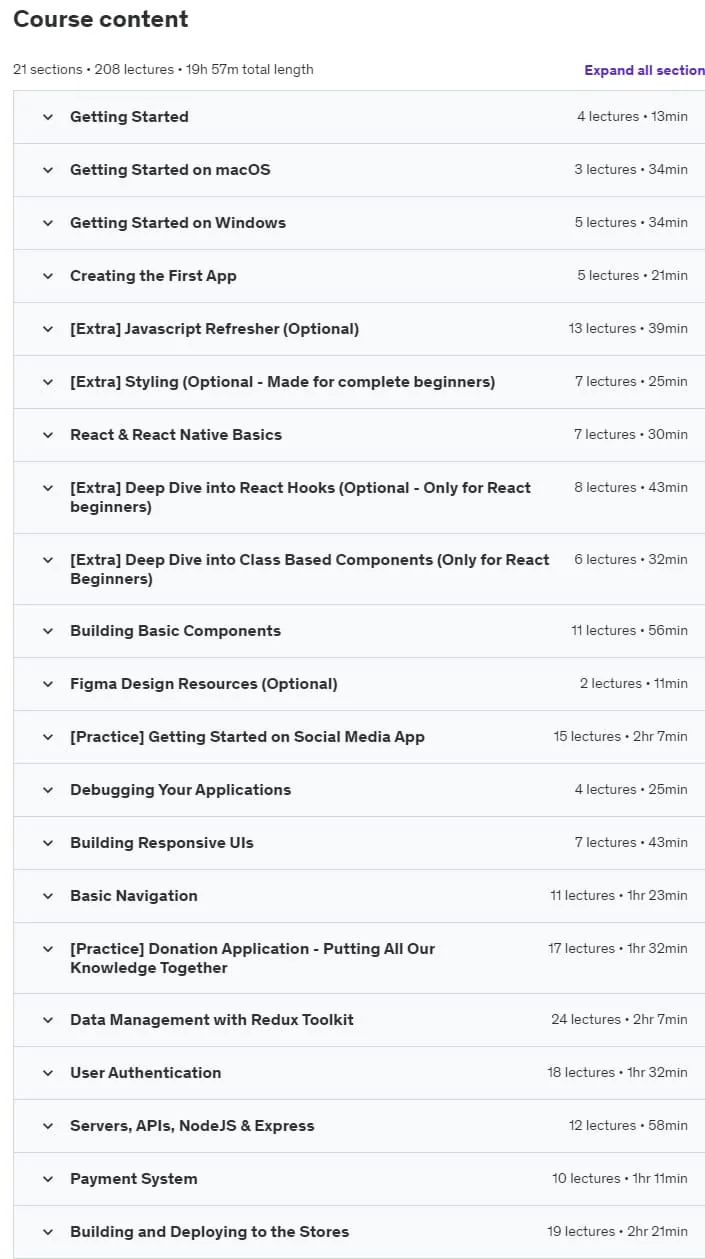Expand Figma Design Resources chevron
The image size is (705, 1259).
tap(47, 684)
